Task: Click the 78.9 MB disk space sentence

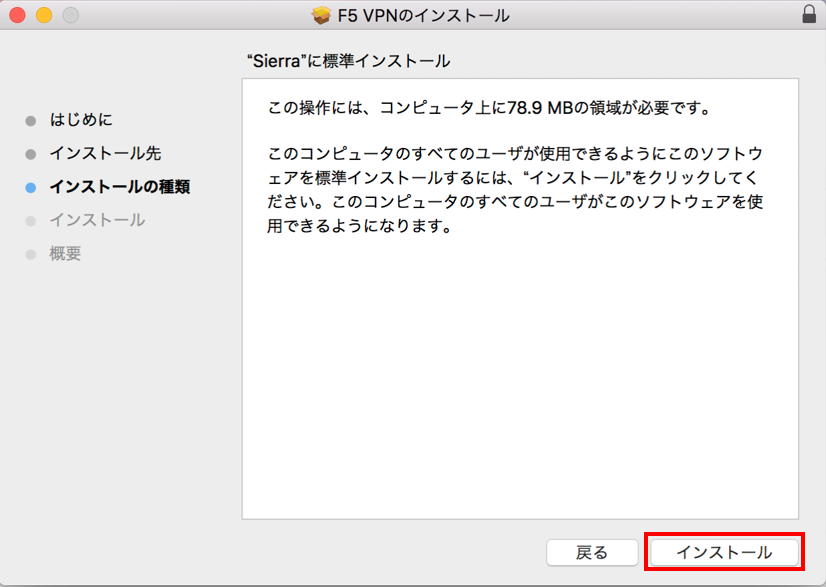Action: [x=490, y=108]
